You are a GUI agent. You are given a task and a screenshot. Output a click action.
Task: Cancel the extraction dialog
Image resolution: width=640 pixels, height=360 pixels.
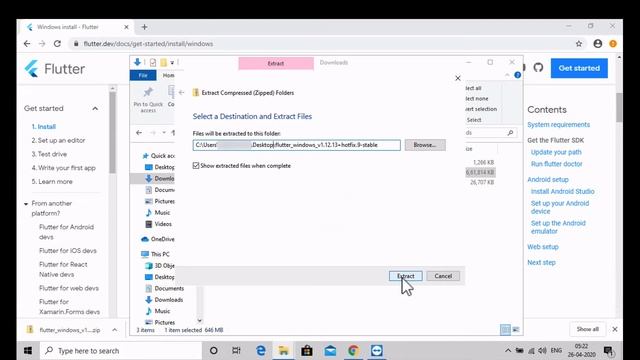[x=443, y=276]
